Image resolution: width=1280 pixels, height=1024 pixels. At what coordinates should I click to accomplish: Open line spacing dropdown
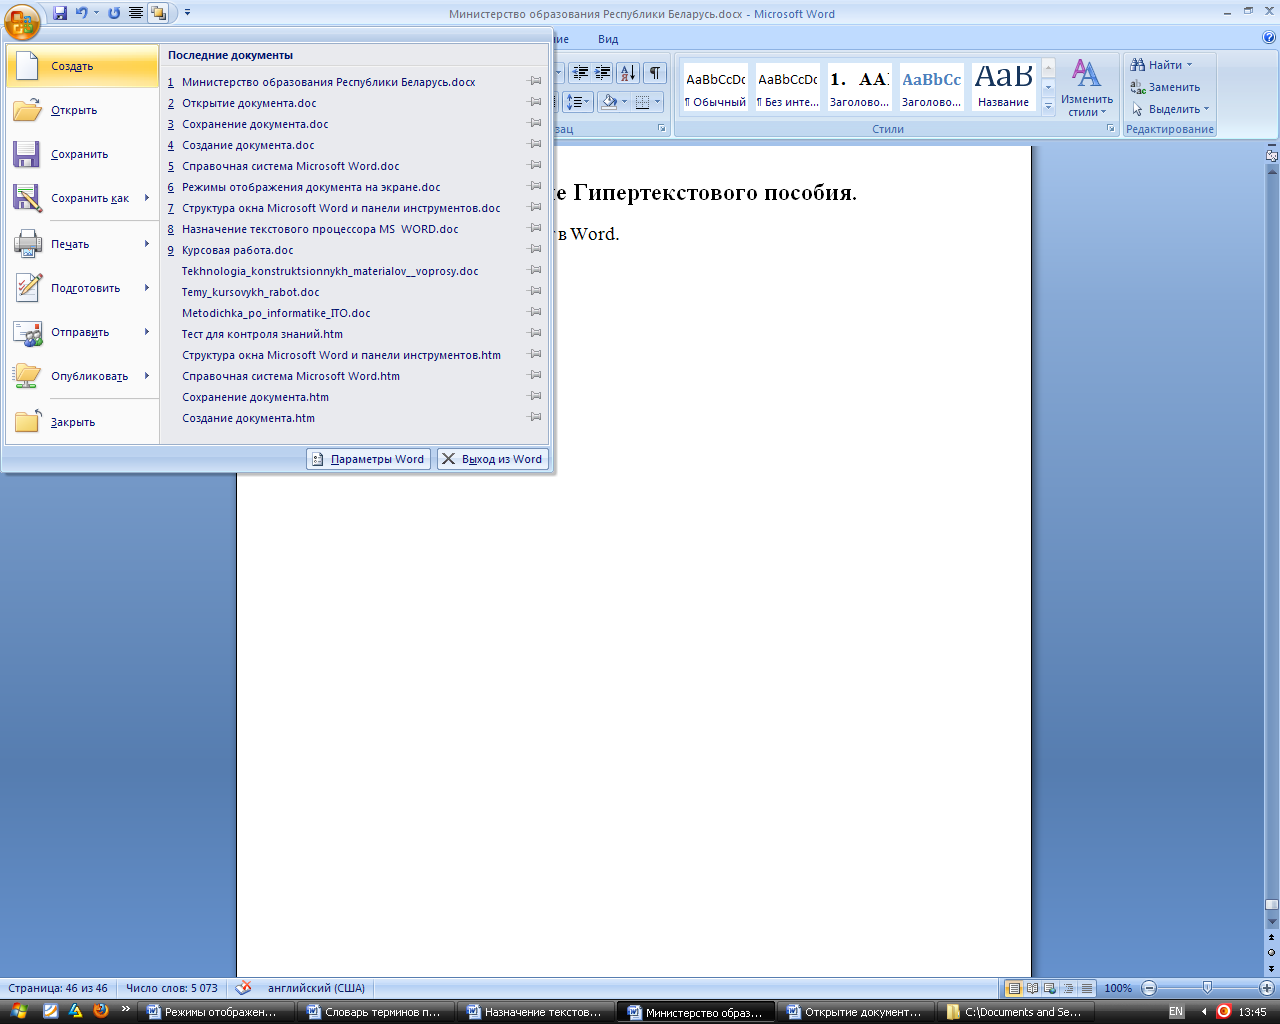coord(579,102)
